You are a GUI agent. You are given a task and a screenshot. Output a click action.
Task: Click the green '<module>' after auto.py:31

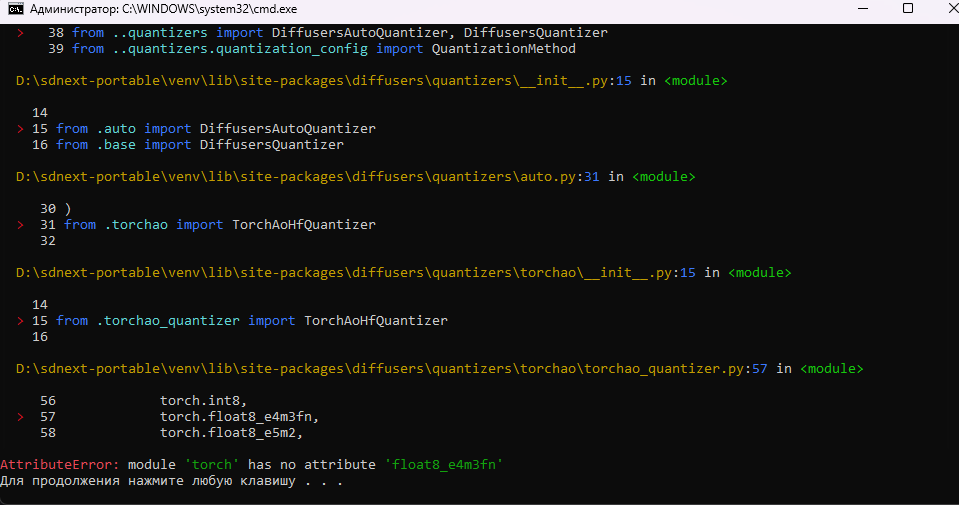click(x=664, y=177)
